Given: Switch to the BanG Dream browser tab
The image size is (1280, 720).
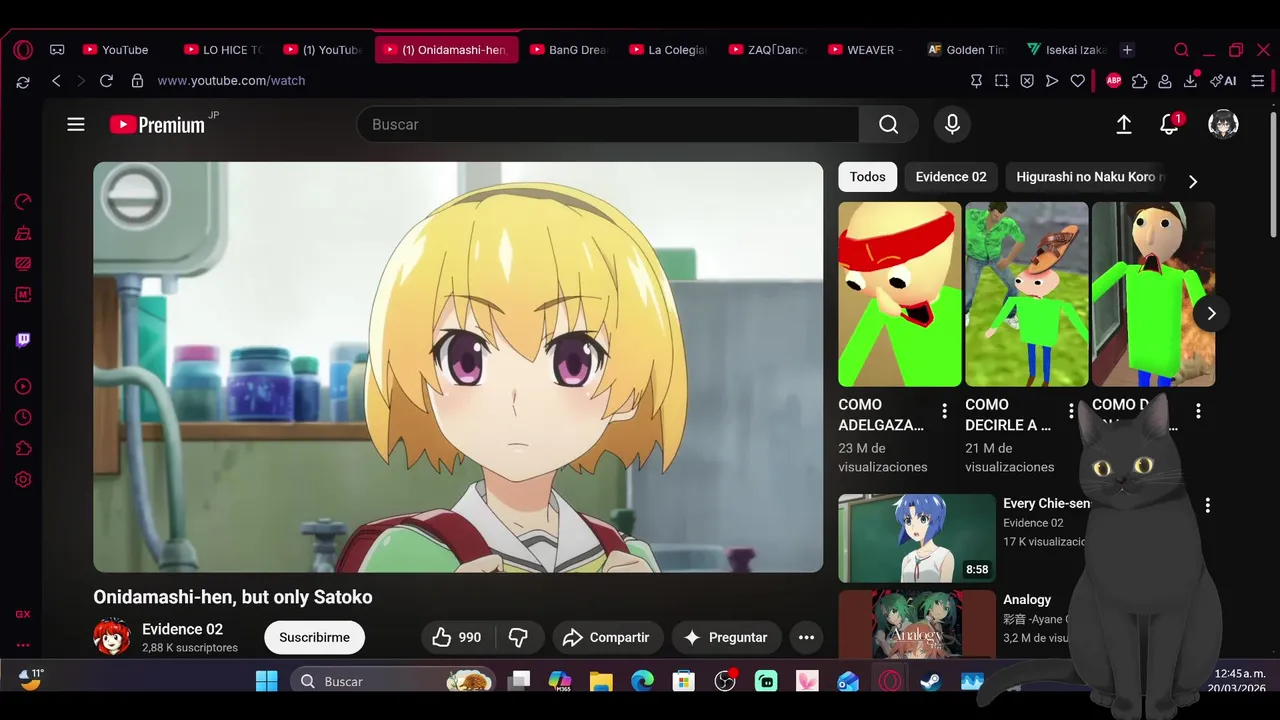Looking at the screenshot, I should click(x=568, y=50).
